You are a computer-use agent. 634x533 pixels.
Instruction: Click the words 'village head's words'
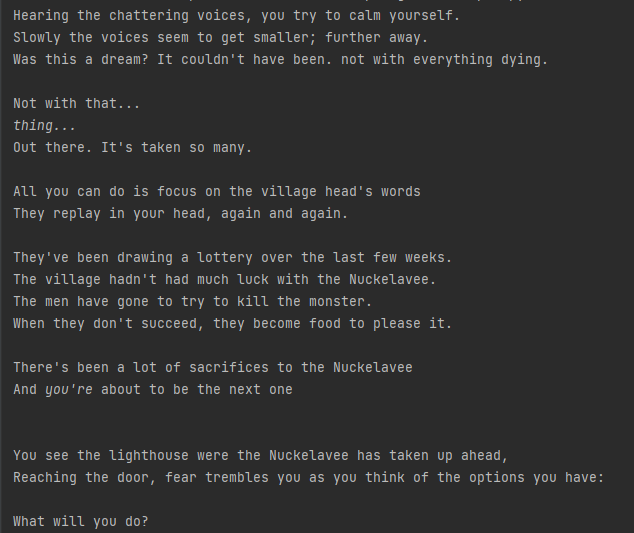[x=340, y=192]
